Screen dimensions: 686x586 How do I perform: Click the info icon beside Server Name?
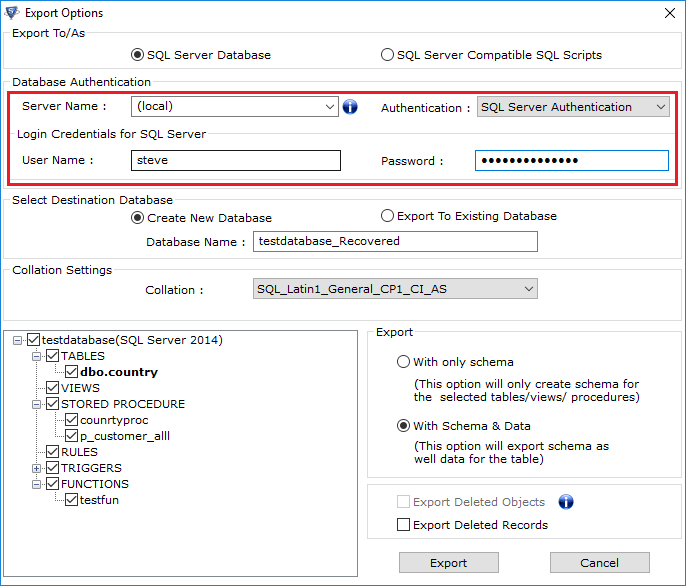click(350, 107)
